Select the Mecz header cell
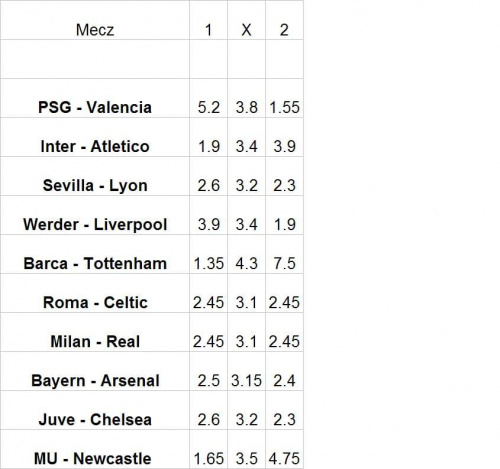The height and width of the screenshot is (469, 500). click(x=95, y=20)
